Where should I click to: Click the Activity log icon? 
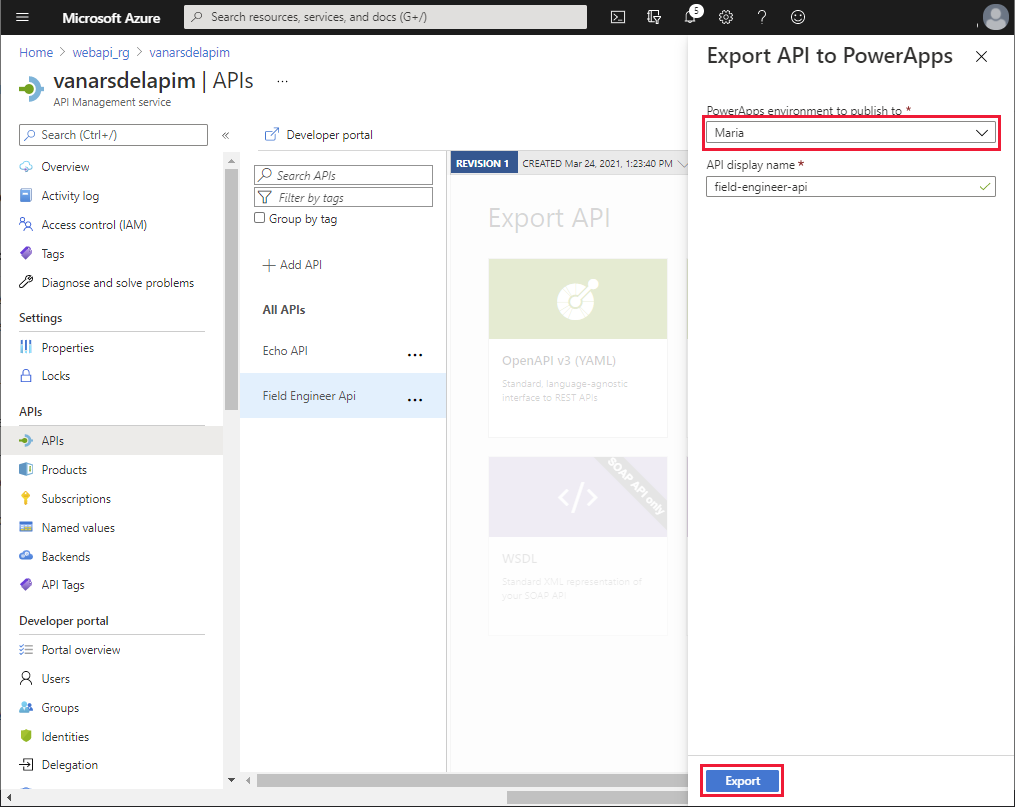point(26,195)
